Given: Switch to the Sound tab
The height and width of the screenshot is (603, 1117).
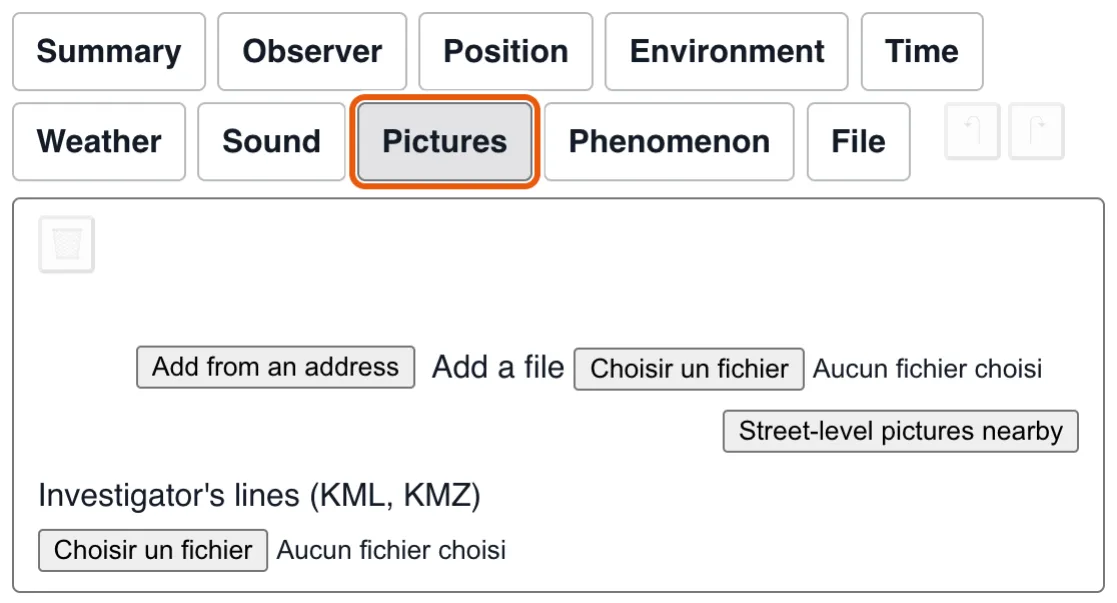Looking at the screenshot, I should tap(271, 141).
